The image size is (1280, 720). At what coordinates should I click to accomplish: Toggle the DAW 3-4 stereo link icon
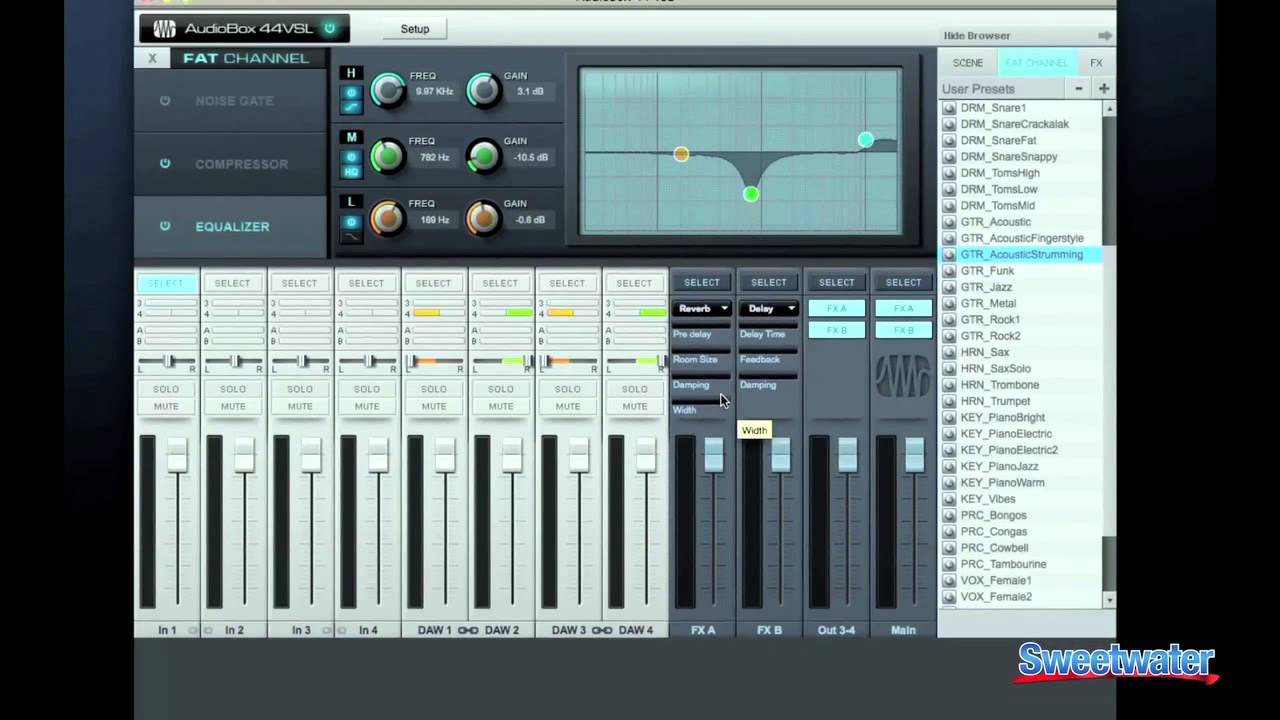[602, 630]
